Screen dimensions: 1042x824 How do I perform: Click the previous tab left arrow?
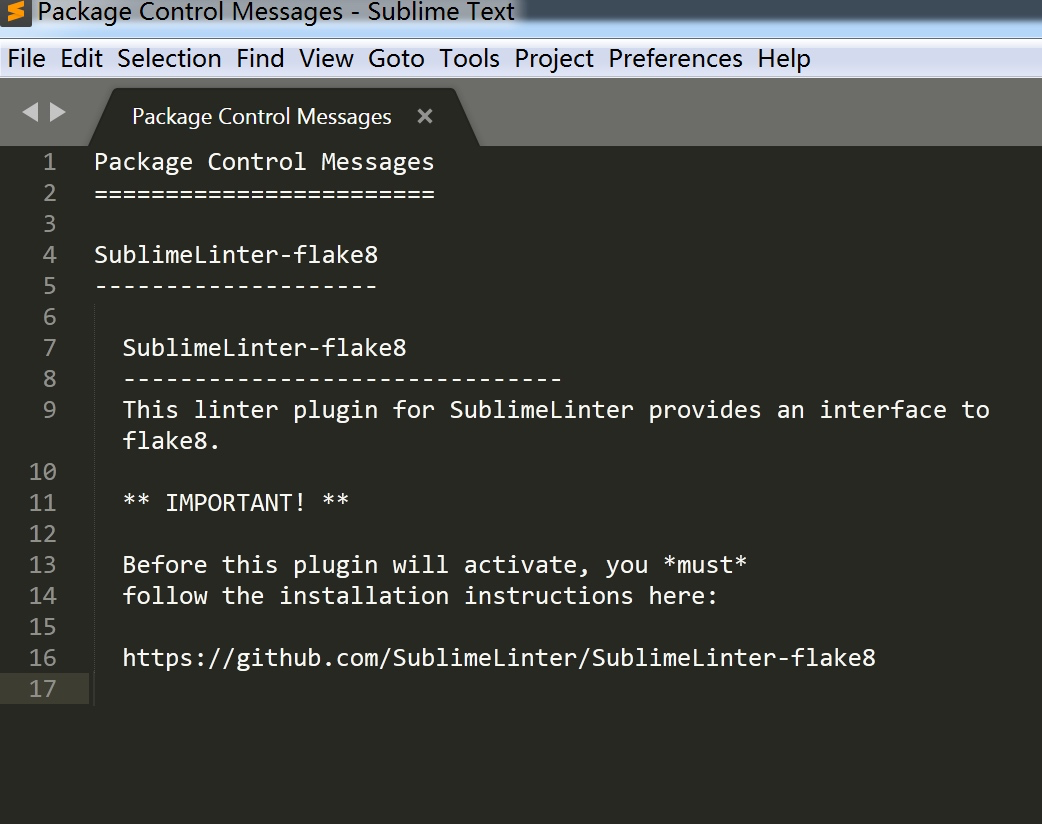(x=31, y=112)
